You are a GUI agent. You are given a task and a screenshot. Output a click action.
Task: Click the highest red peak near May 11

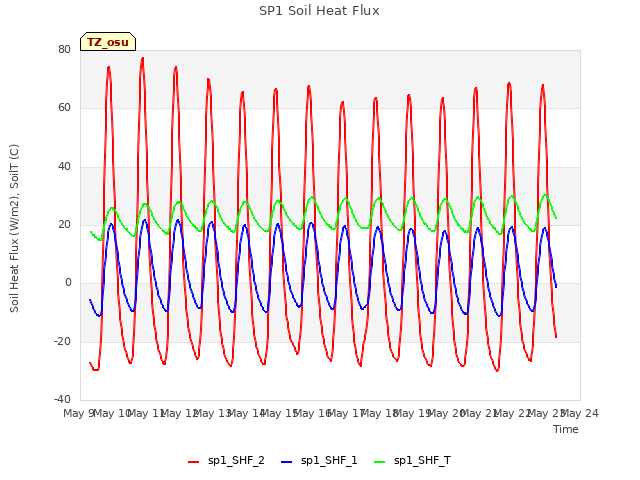(x=142, y=59)
